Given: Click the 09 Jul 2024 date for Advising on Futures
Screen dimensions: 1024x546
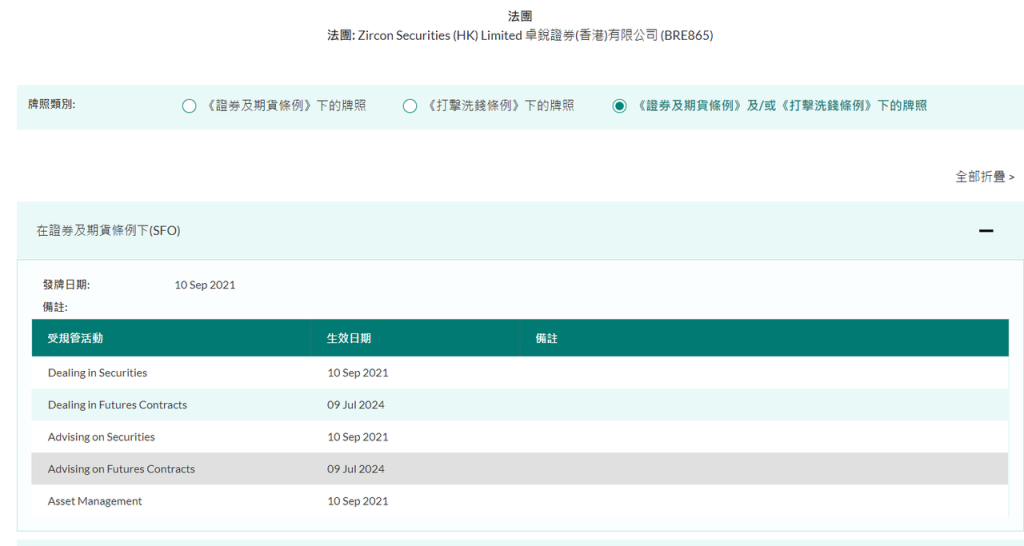Looking at the screenshot, I should pyautogui.click(x=356, y=469).
